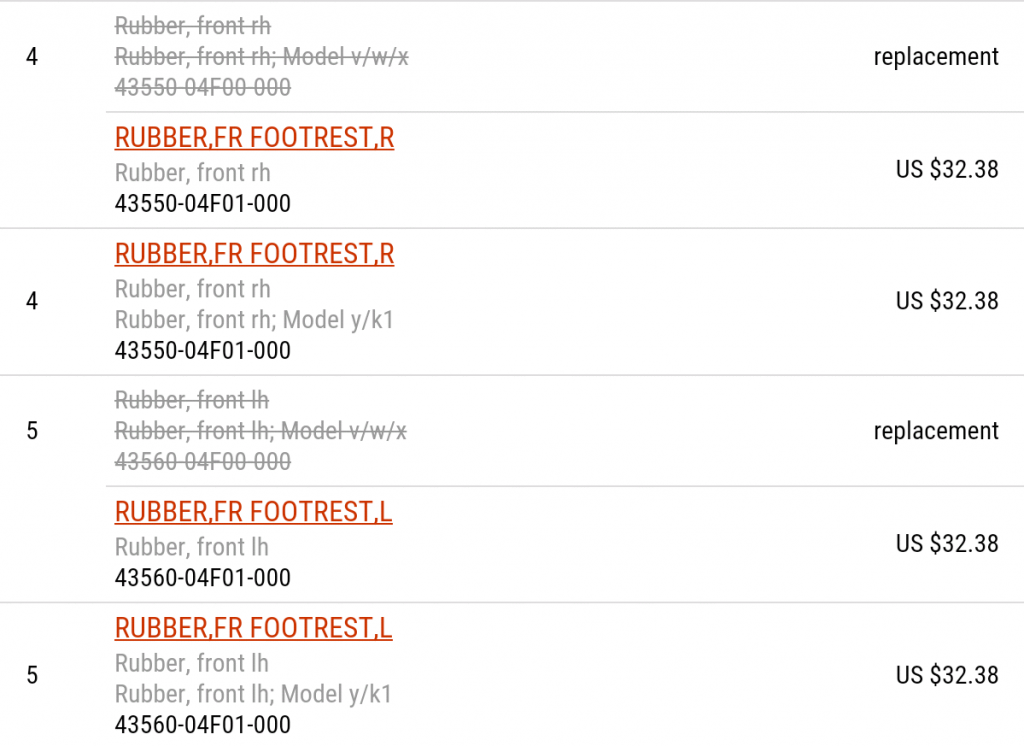Click reference number 5 beside Model y/k1 row

point(32,675)
